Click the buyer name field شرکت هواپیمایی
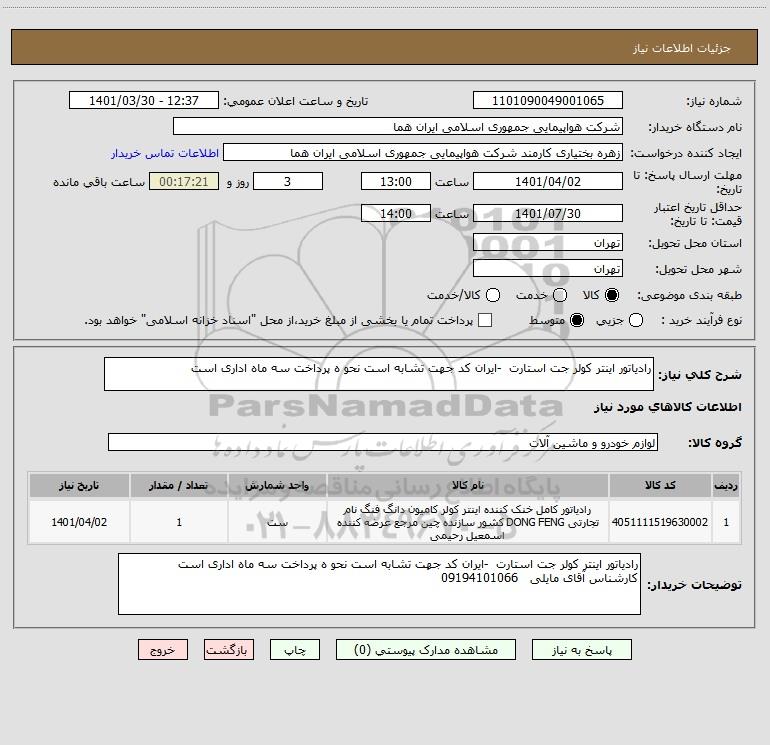Viewport: 770px width, 745px height. 398,127
